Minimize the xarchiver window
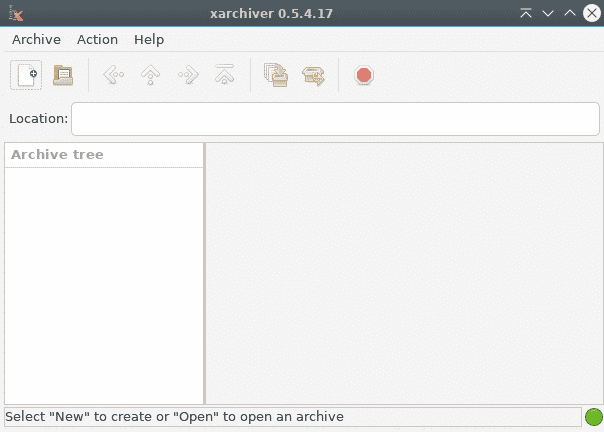The height and width of the screenshot is (432, 604). point(548,13)
